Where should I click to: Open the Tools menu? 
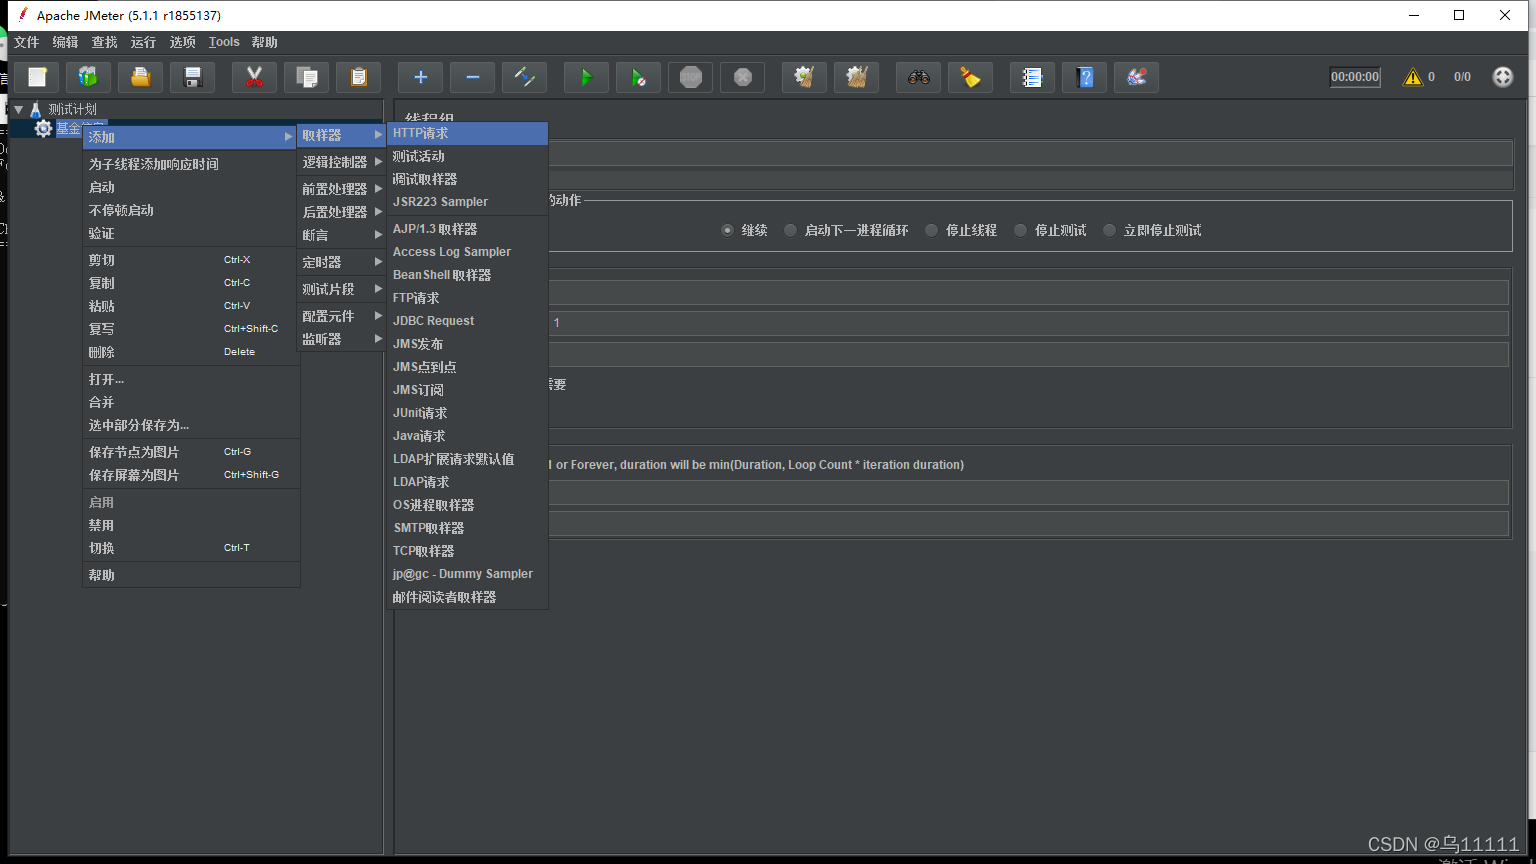pos(224,42)
